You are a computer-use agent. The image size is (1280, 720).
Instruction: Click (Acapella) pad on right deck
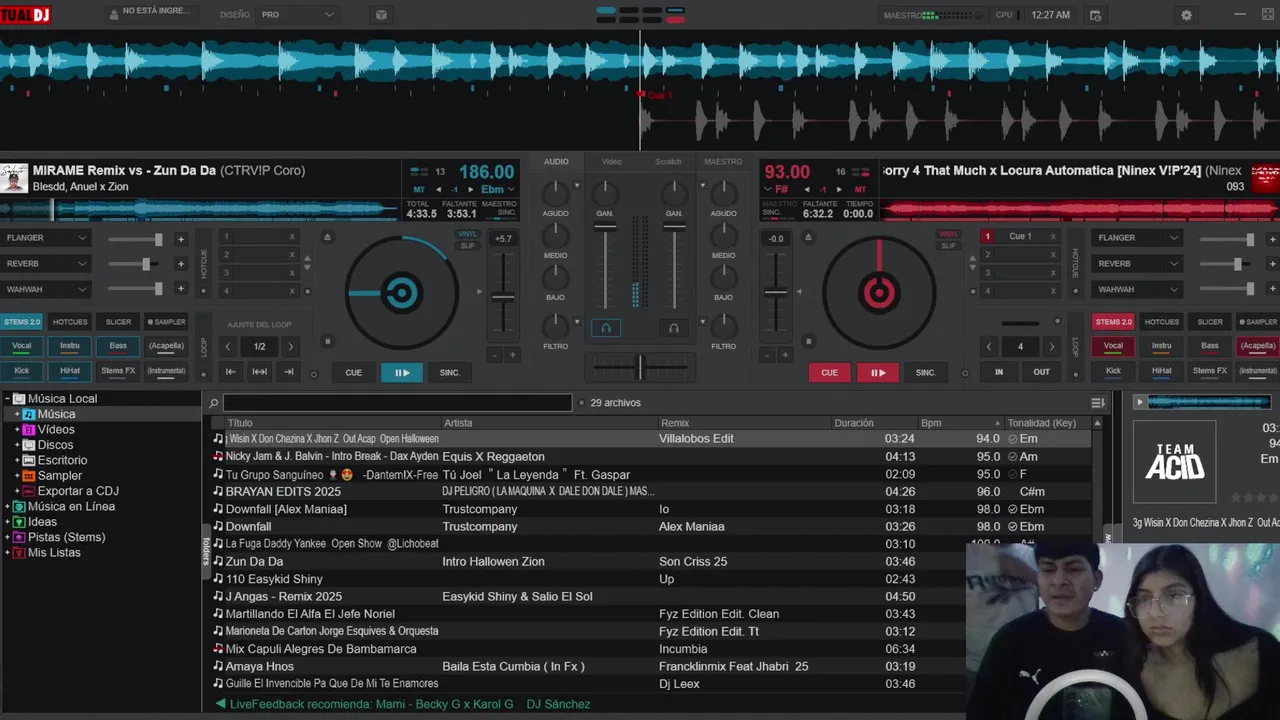1257,346
